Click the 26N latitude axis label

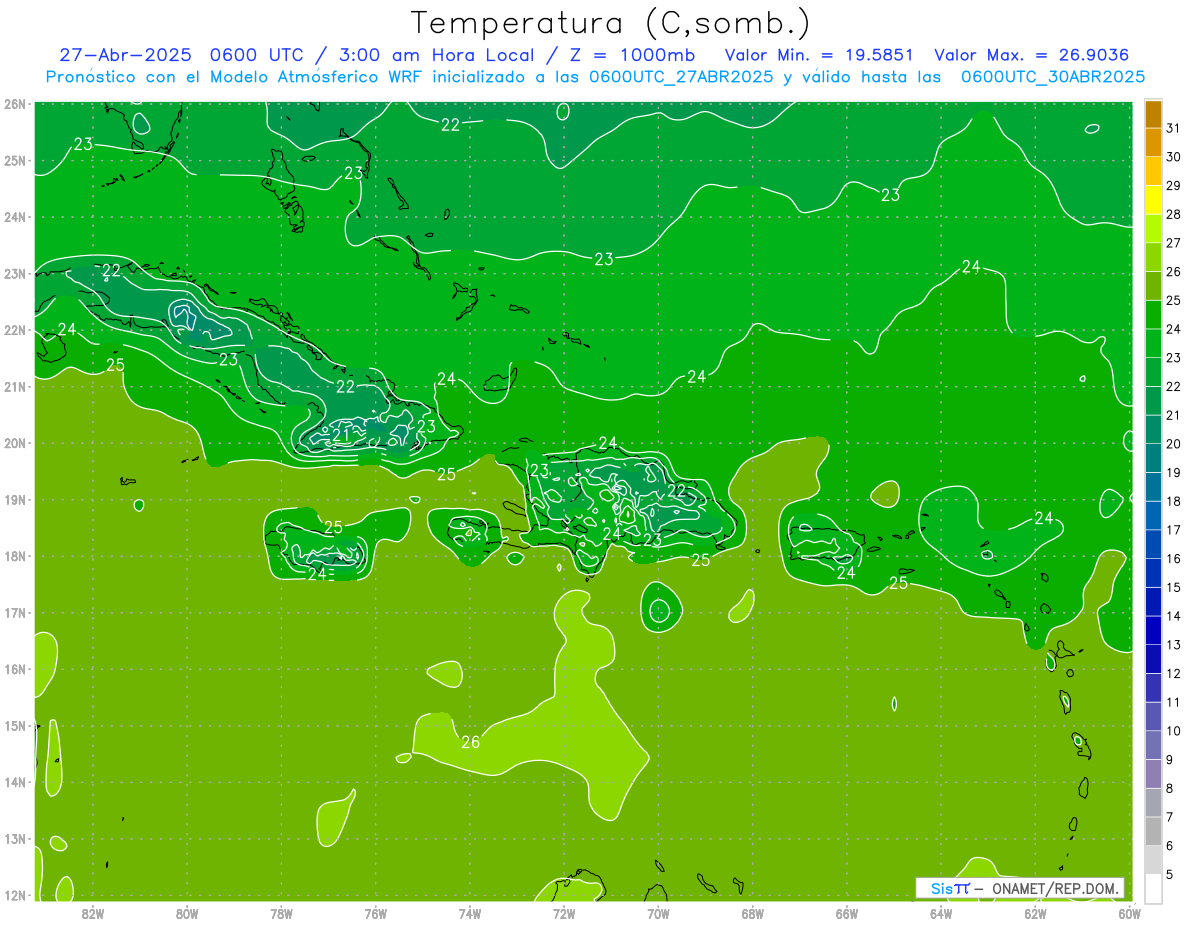pos(15,104)
